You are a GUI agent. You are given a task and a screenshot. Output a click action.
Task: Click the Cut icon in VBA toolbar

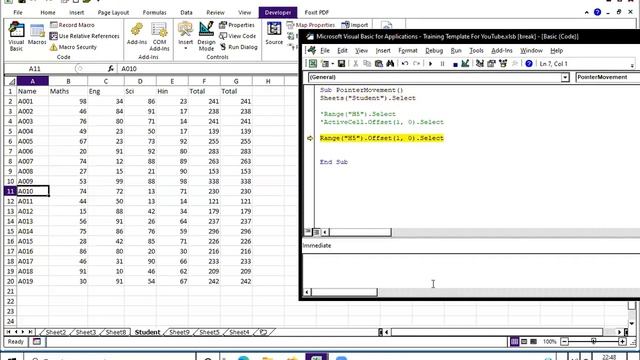click(x=356, y=64)
